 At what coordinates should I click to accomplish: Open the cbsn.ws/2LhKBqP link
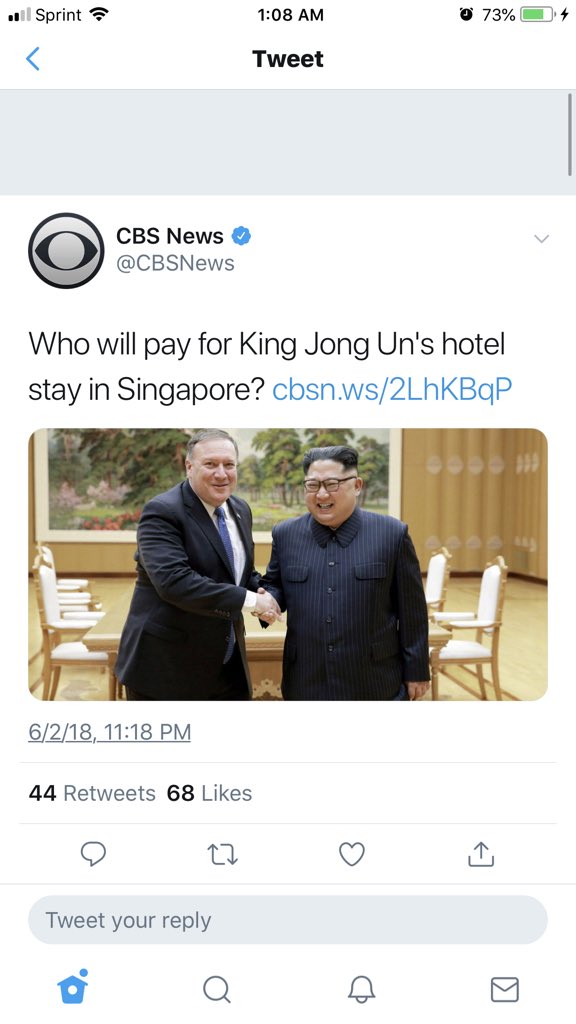click(x=392, y=389)
